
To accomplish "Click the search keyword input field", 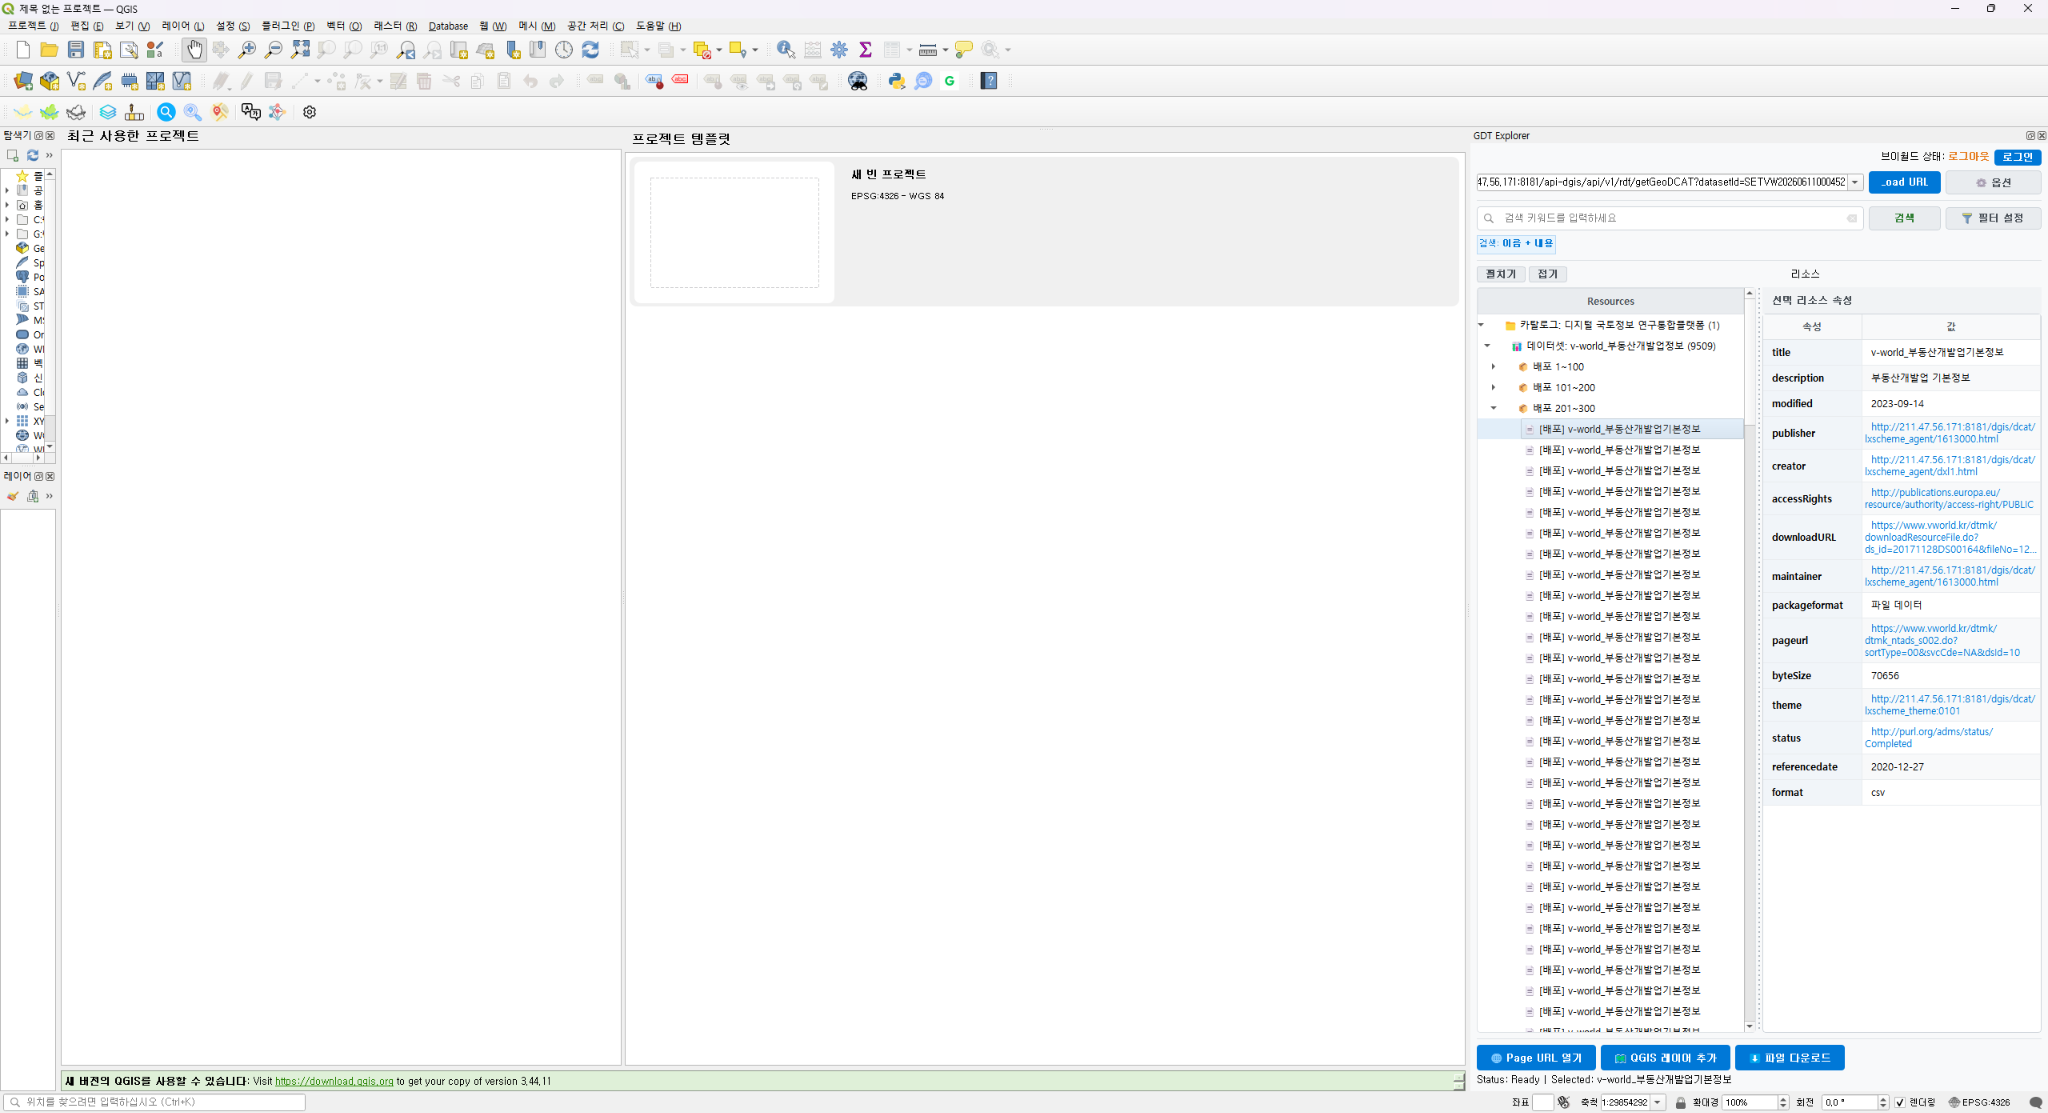I will [1670, 218].
